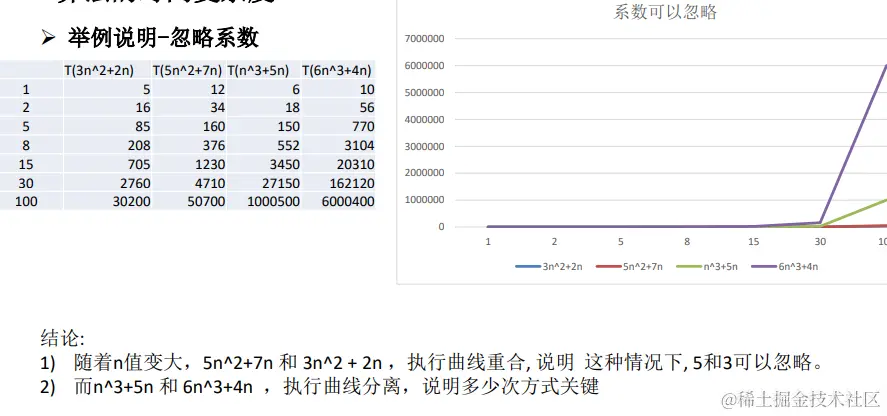Click table cell with value 3104

coord(359,145)
